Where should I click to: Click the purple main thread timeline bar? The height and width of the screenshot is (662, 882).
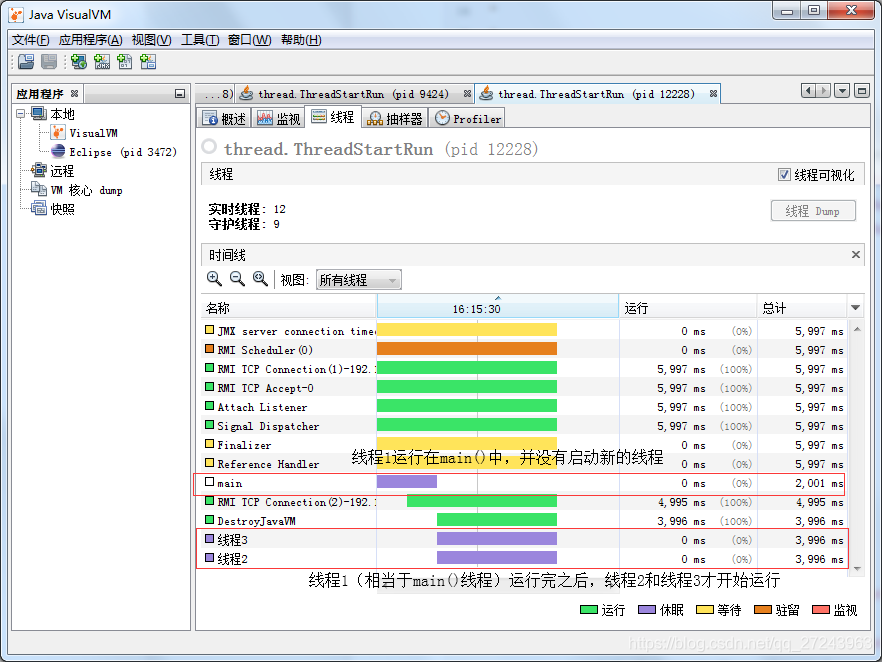(x=407, y=481)
